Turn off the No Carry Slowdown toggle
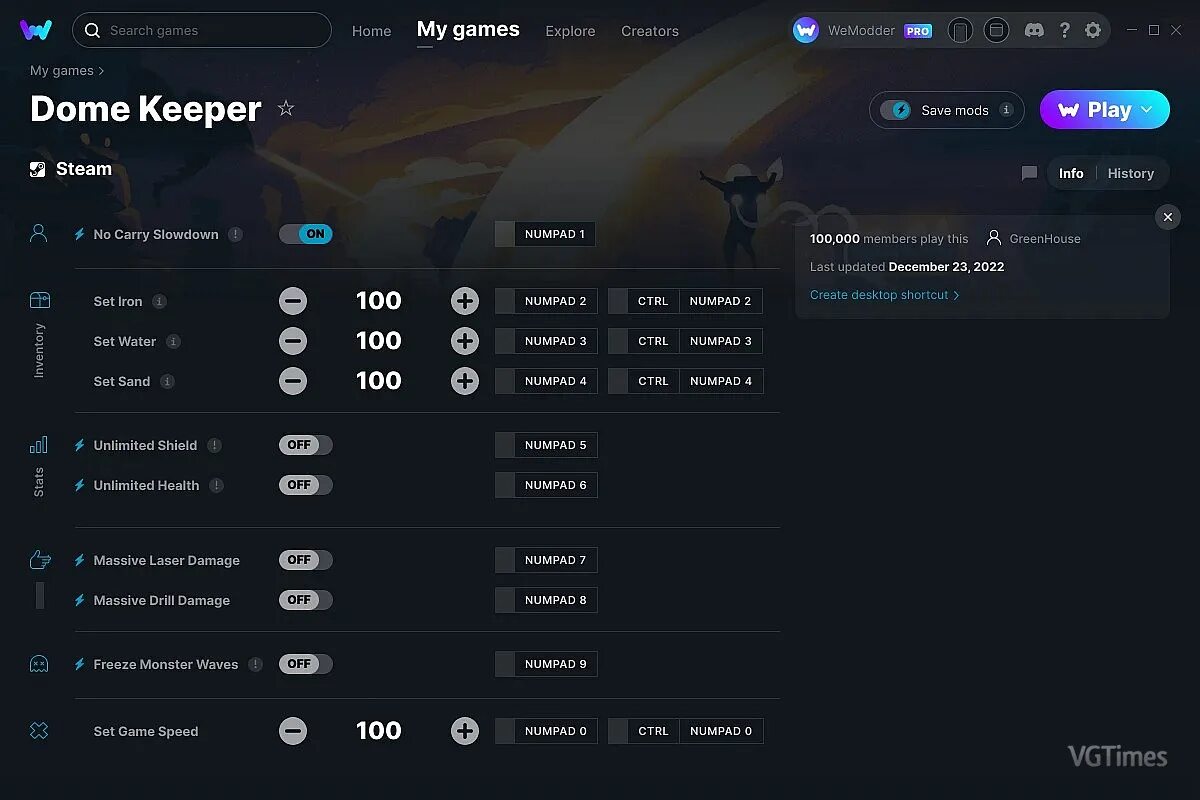The width and height of the screenshot is (1200, 800). 306,234
